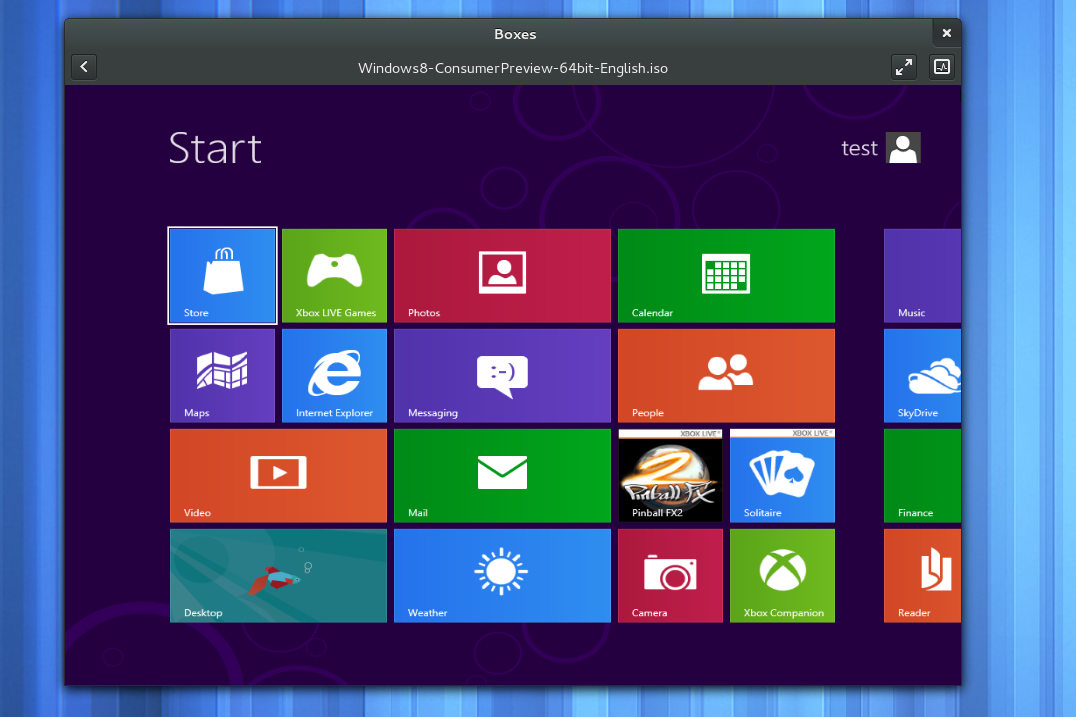
Task: Click the Start heading text
Action: pyautogui.click(x=215, y=148)
